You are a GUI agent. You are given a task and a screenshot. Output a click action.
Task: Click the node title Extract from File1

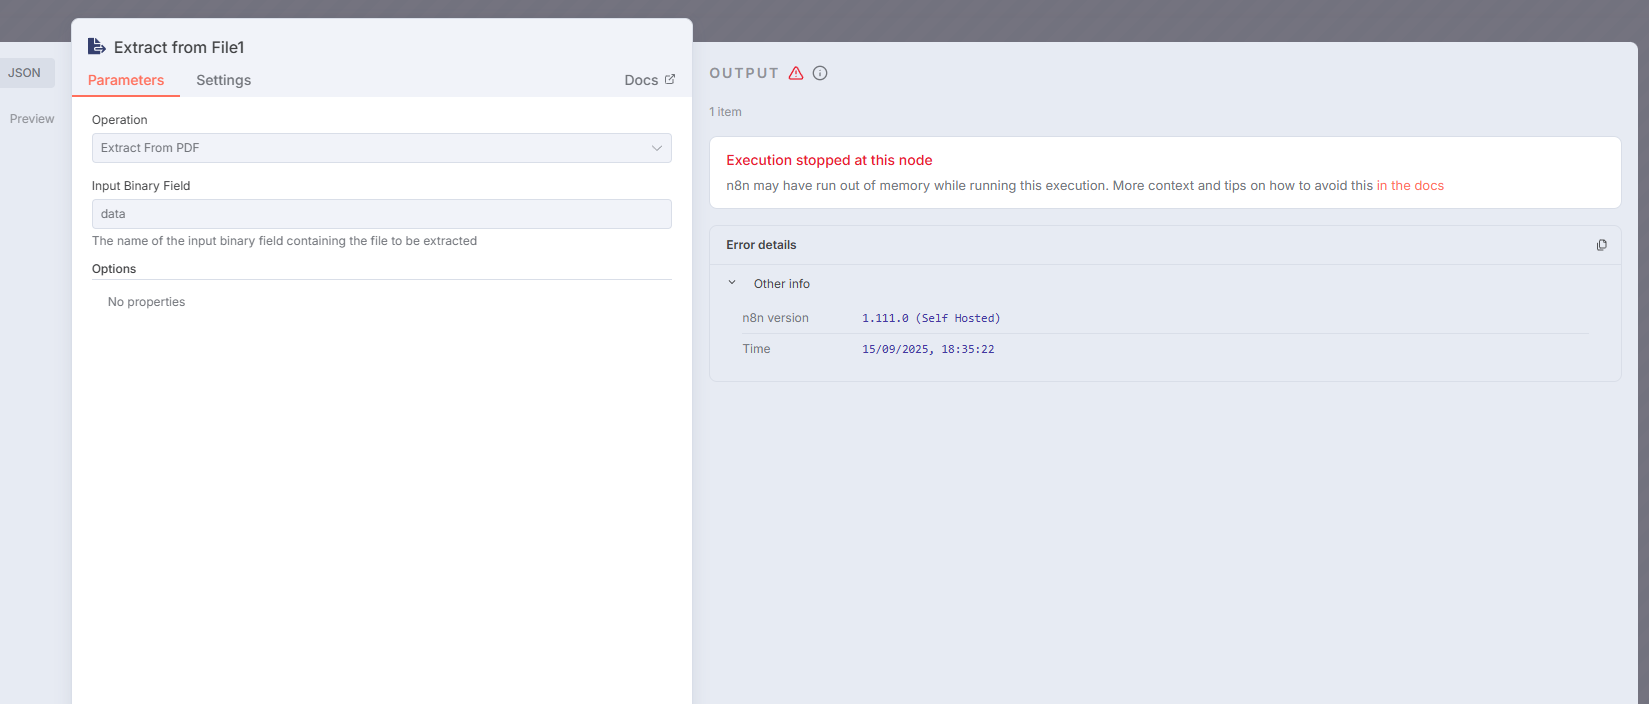click(179, 47)
